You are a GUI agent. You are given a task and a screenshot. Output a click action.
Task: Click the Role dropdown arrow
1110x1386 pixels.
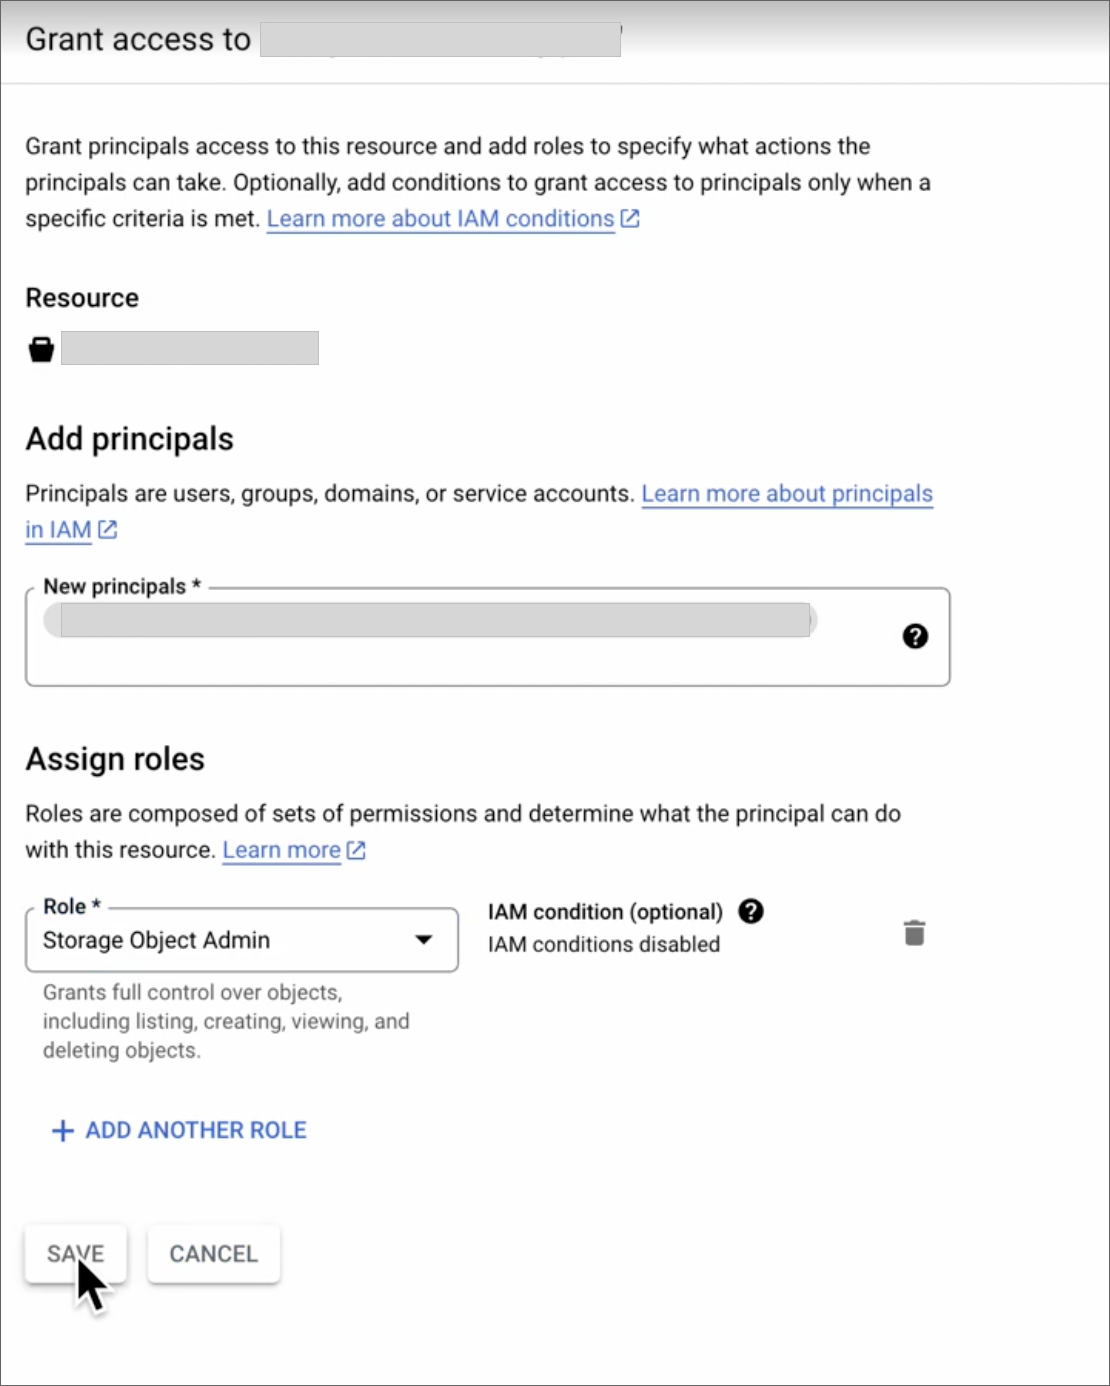(x=424, y=940)
